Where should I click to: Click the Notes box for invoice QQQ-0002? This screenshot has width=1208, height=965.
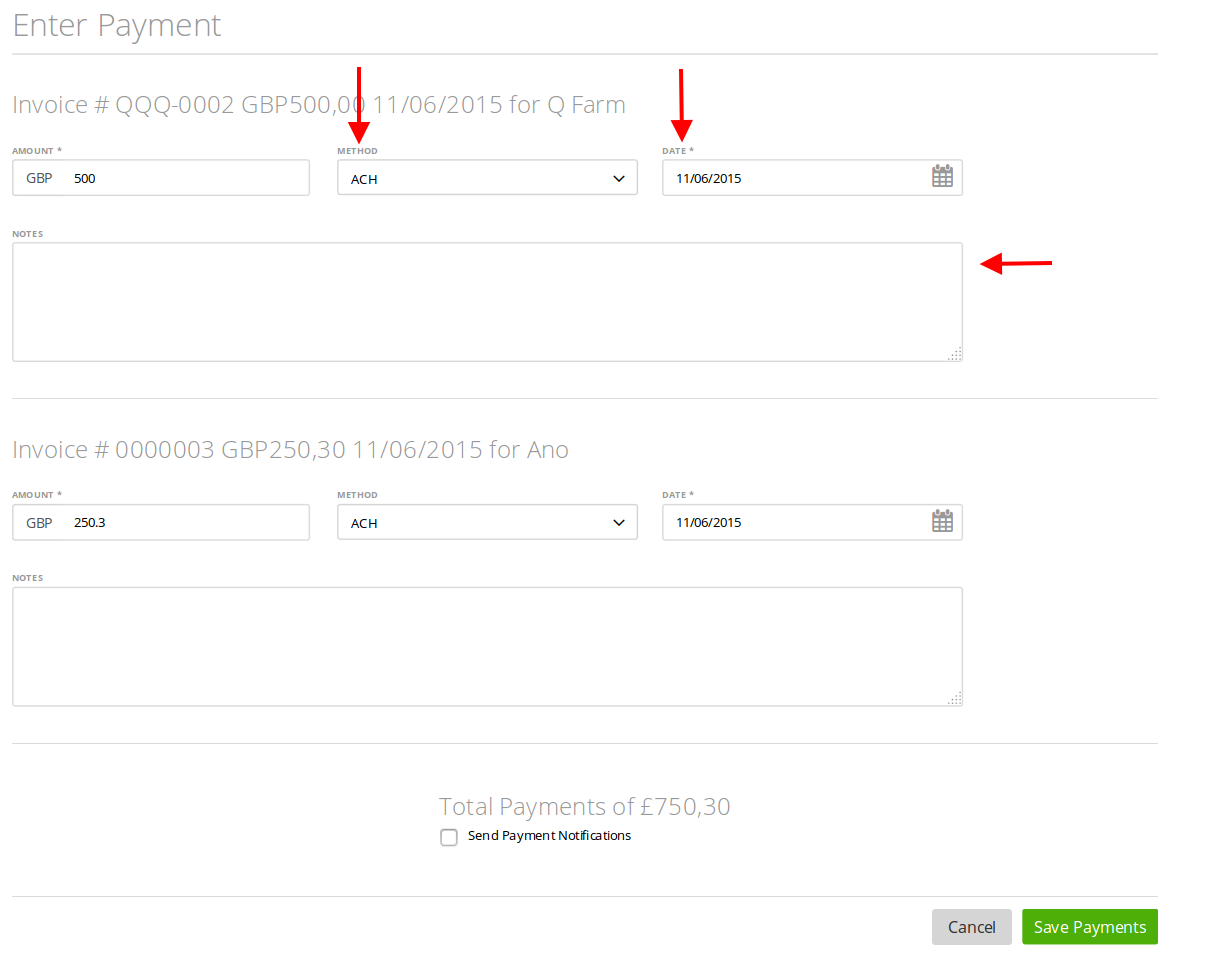pyautogui.click(x=487, y=302)
